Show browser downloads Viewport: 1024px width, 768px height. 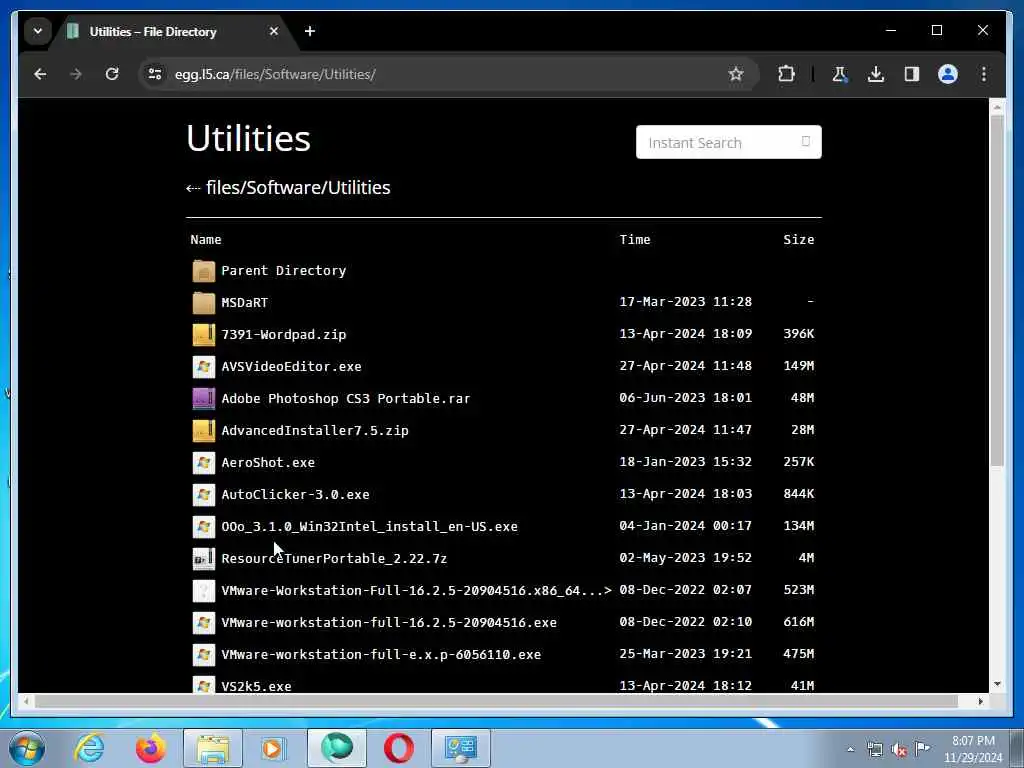876,74
